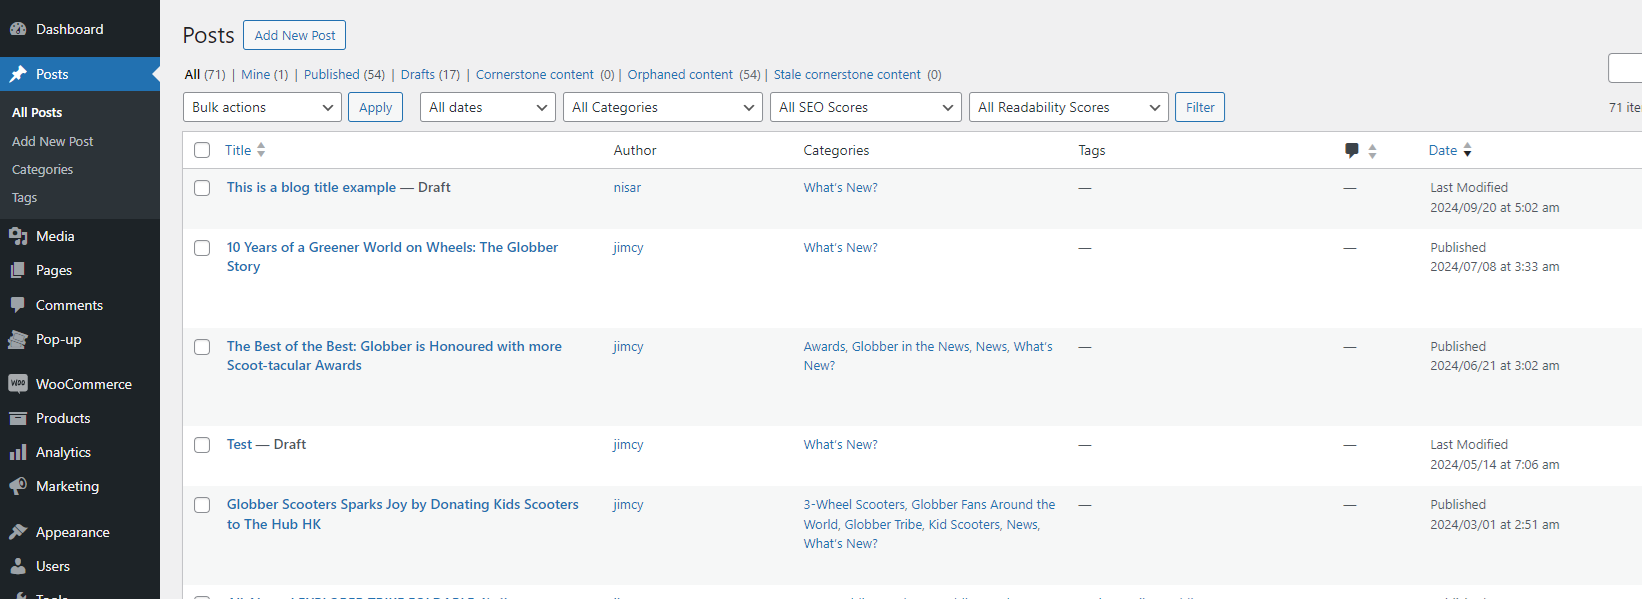Open Add New Post submenu item
The width and height of the screenshot is (1642, 599).
pos(52,141)
